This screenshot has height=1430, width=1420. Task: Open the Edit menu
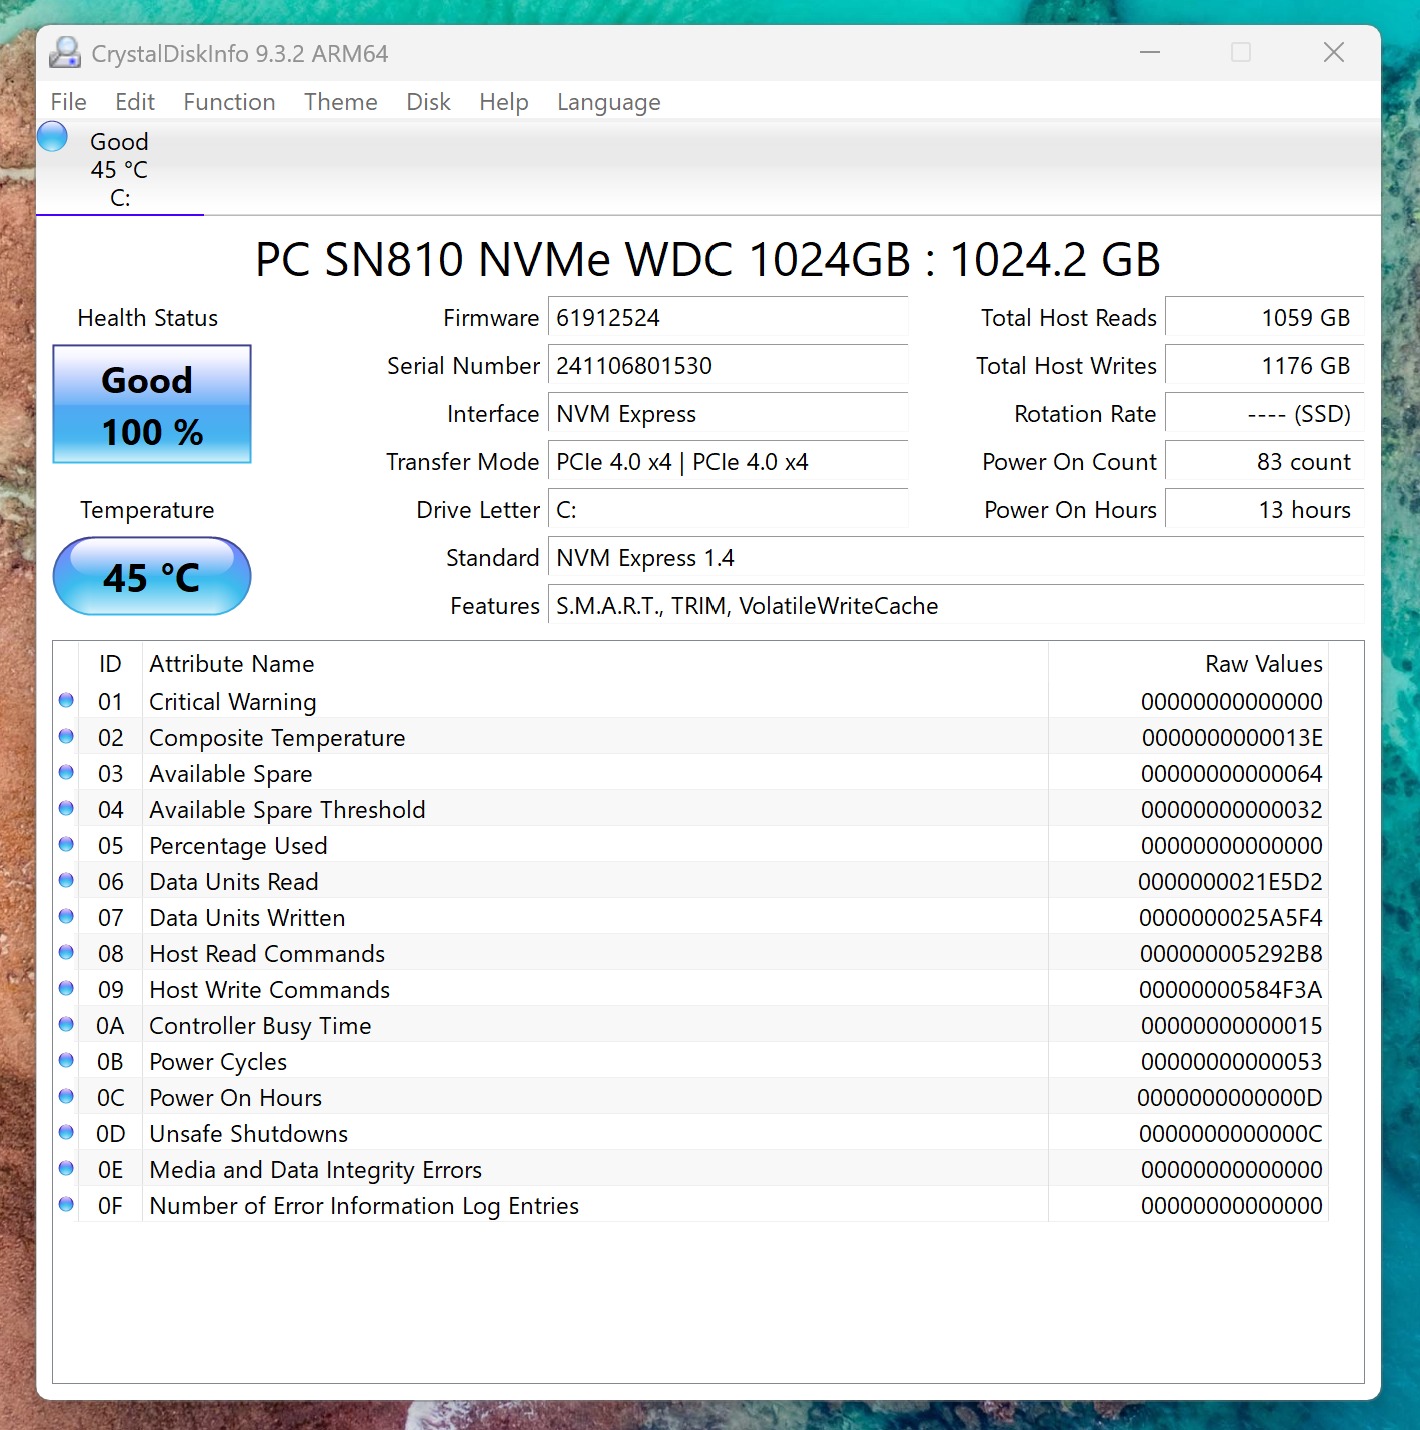(134, 101)
